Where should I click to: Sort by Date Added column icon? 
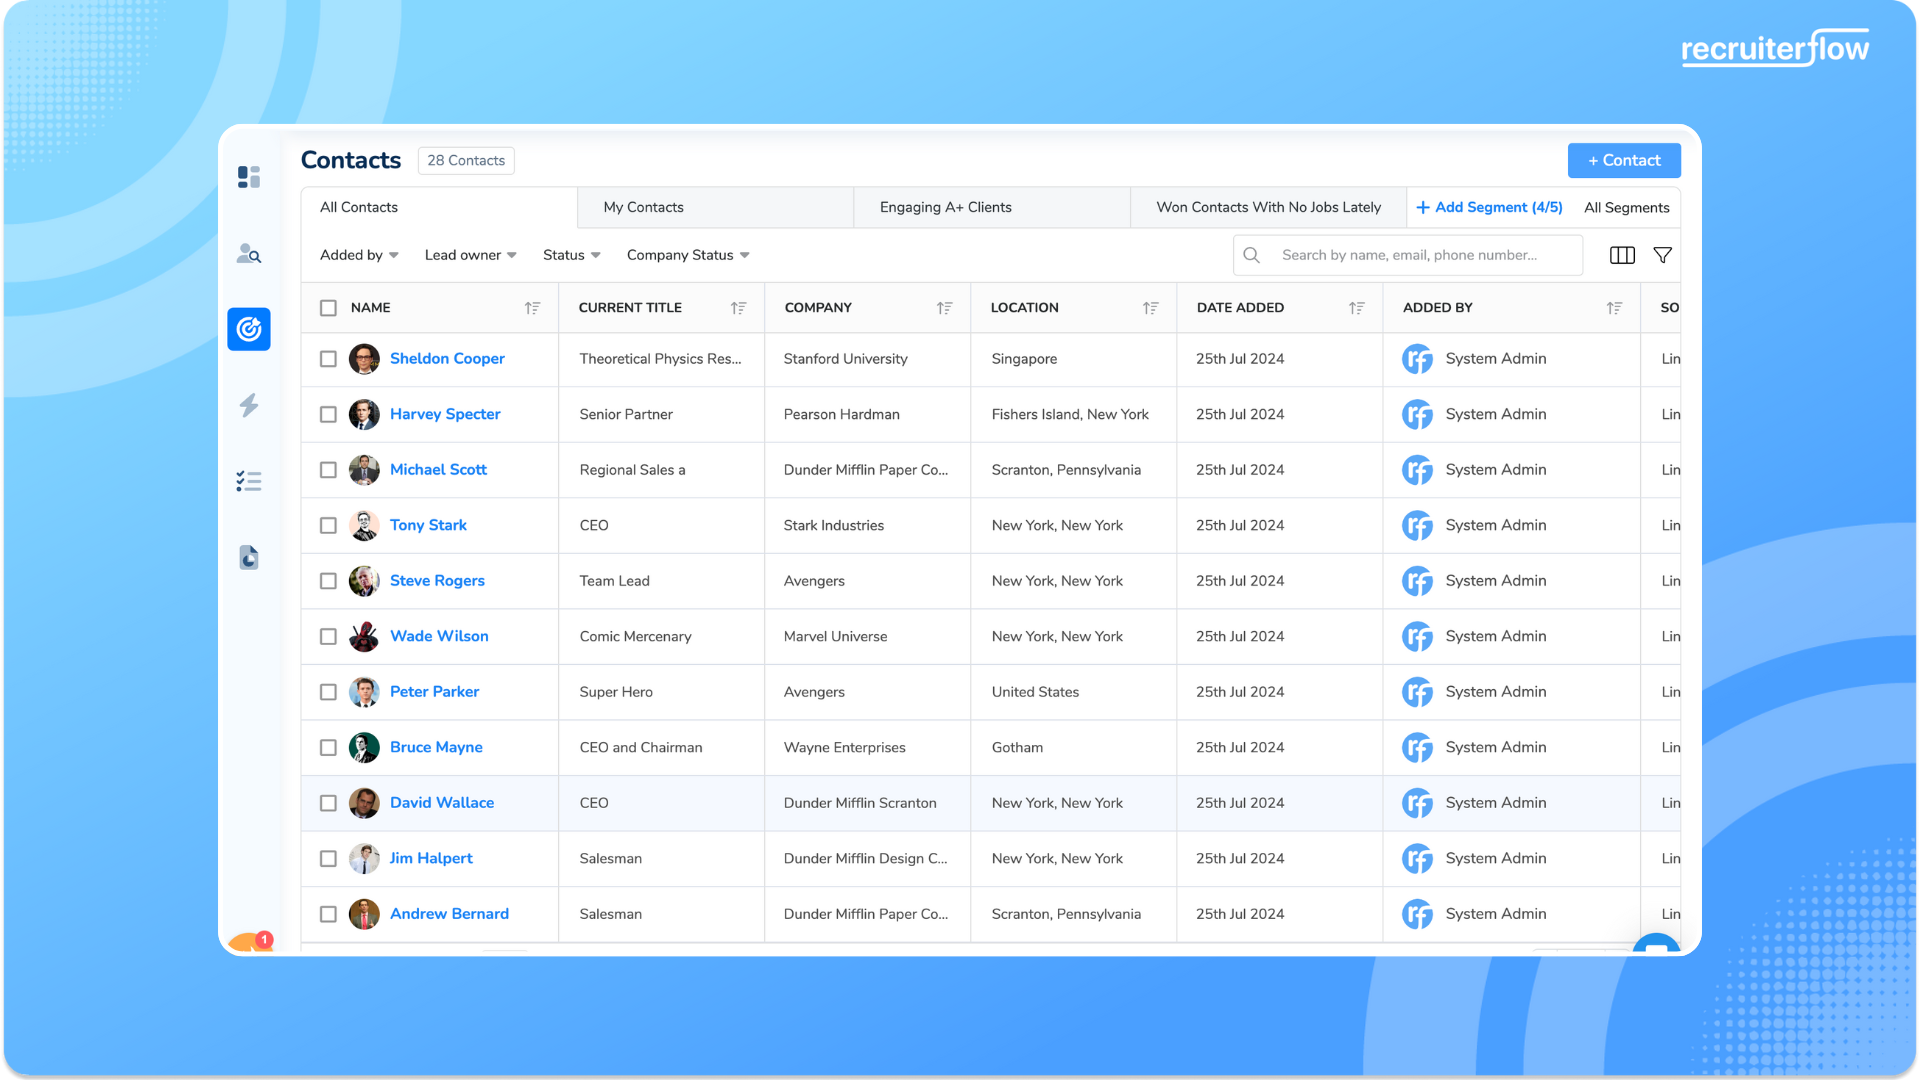pos(1356,308)
